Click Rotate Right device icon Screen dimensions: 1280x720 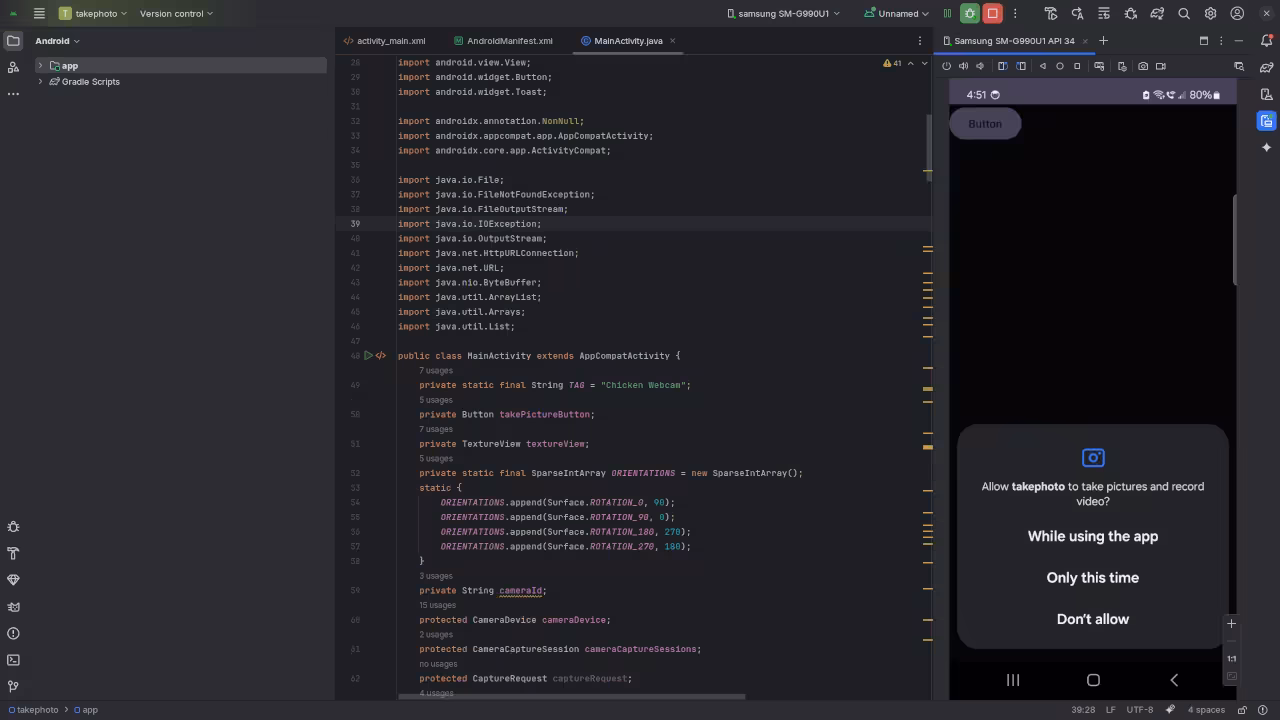point(1021,66)
